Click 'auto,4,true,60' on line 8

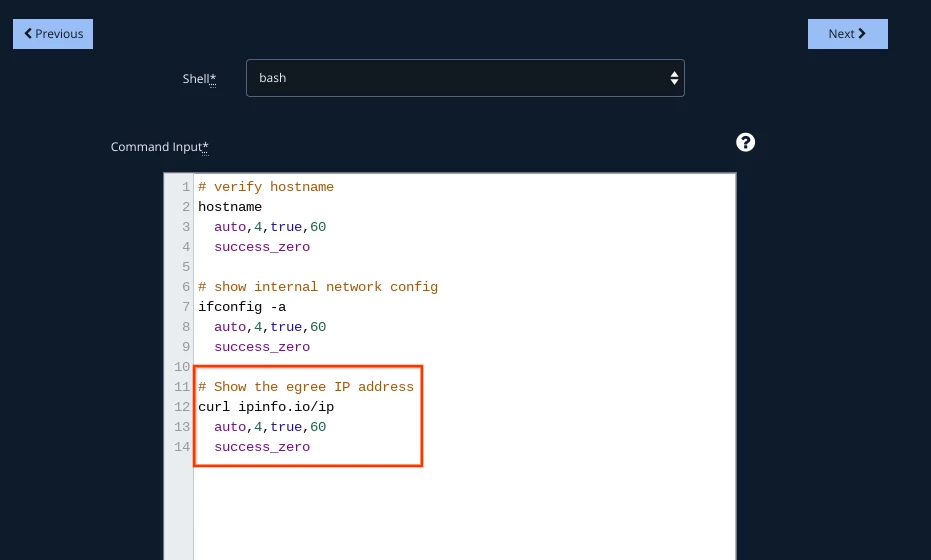pos(270,327)
